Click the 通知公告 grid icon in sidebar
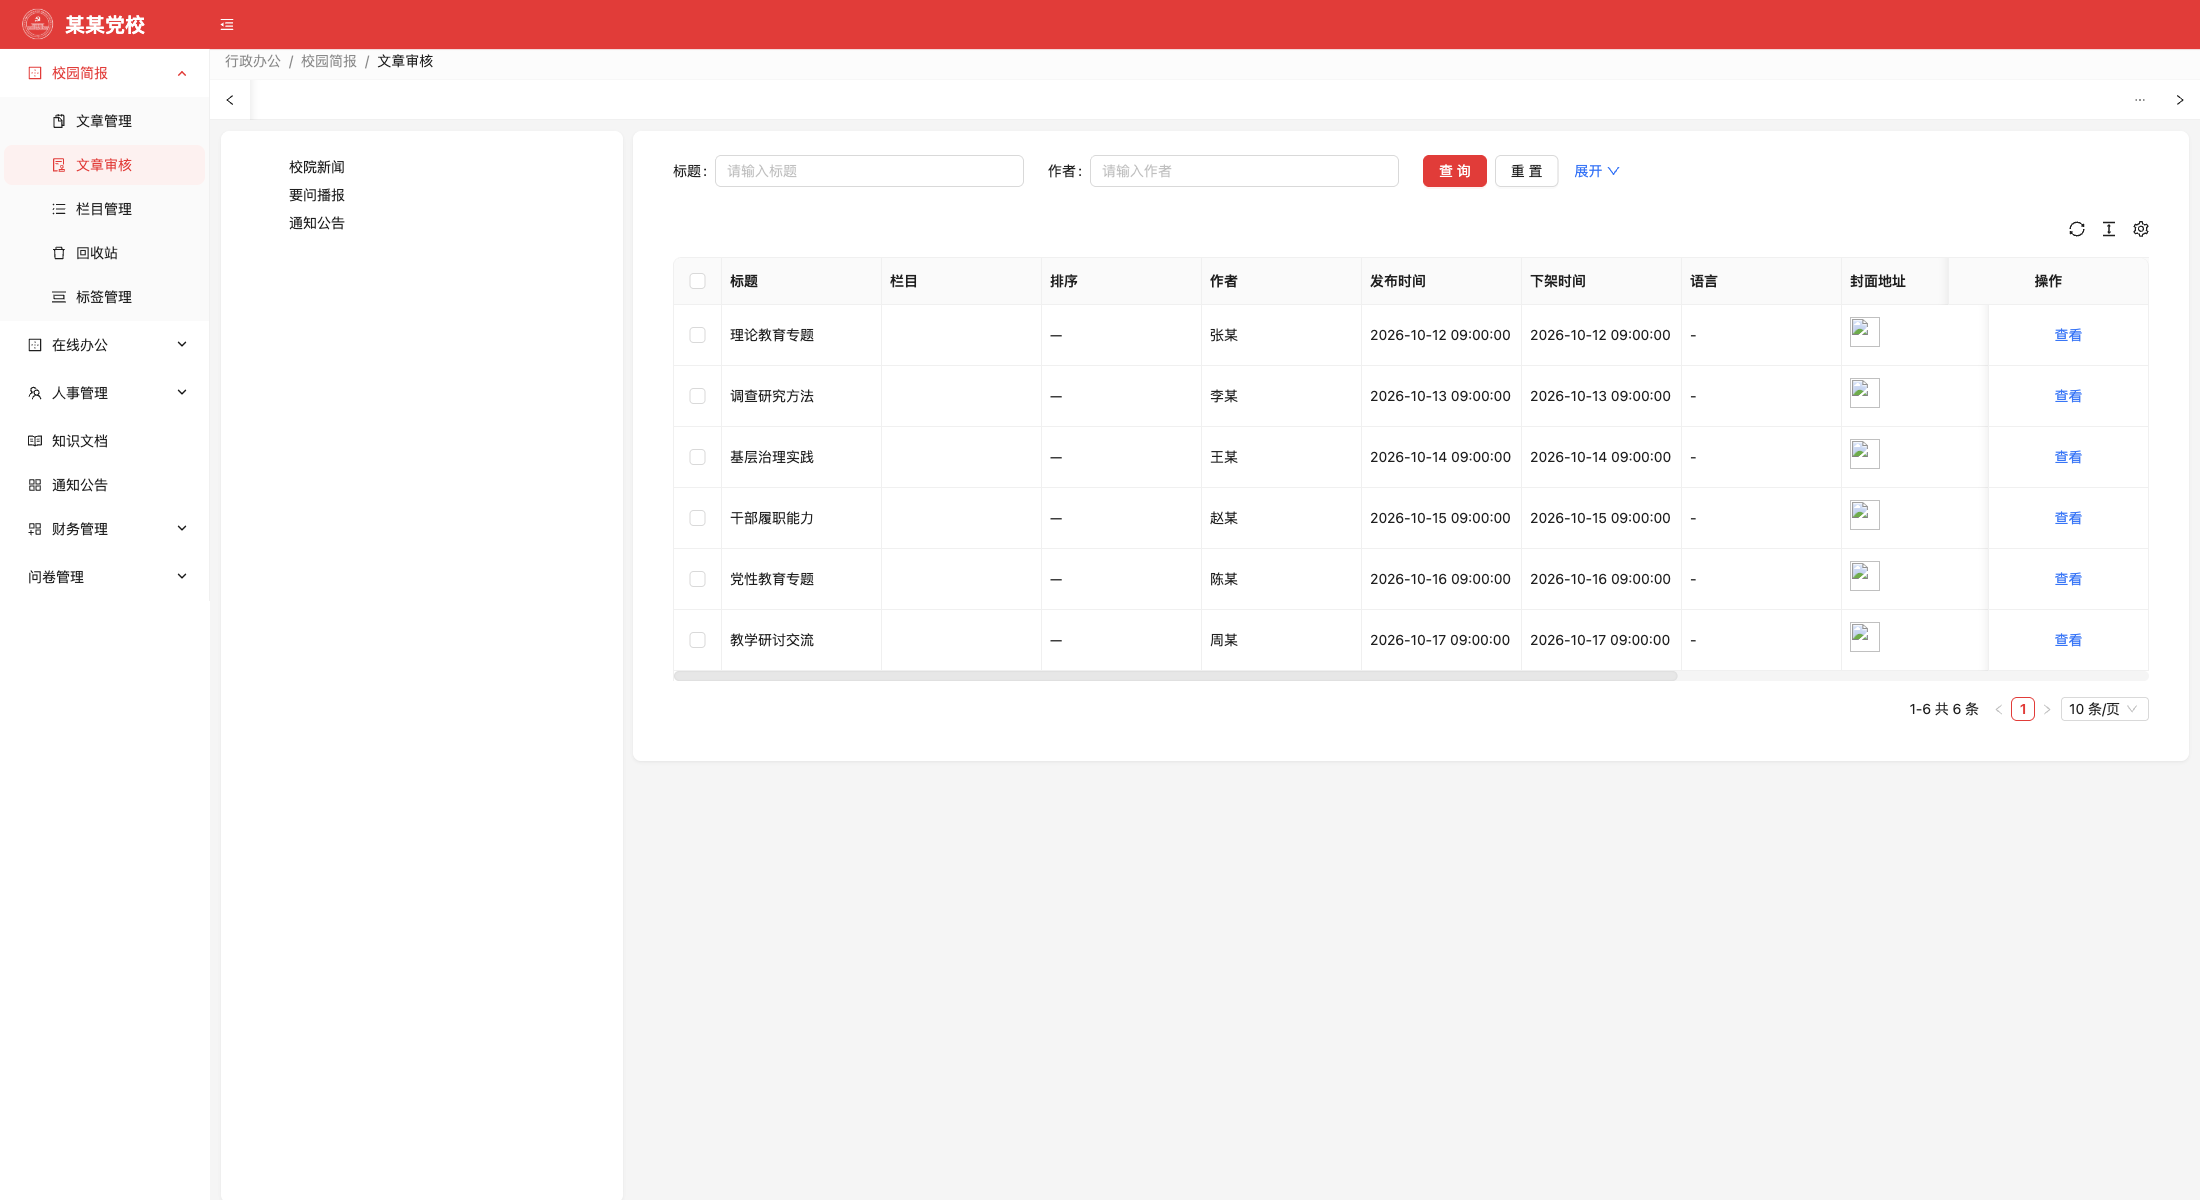Screen dimensions: 2200x1200 (35, 485)
